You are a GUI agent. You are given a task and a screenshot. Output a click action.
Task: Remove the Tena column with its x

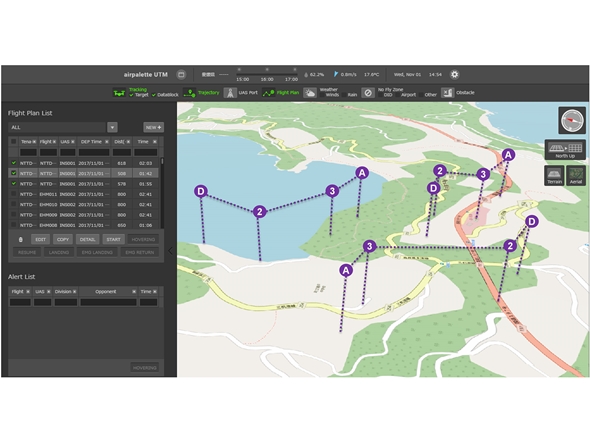(34, 142)
